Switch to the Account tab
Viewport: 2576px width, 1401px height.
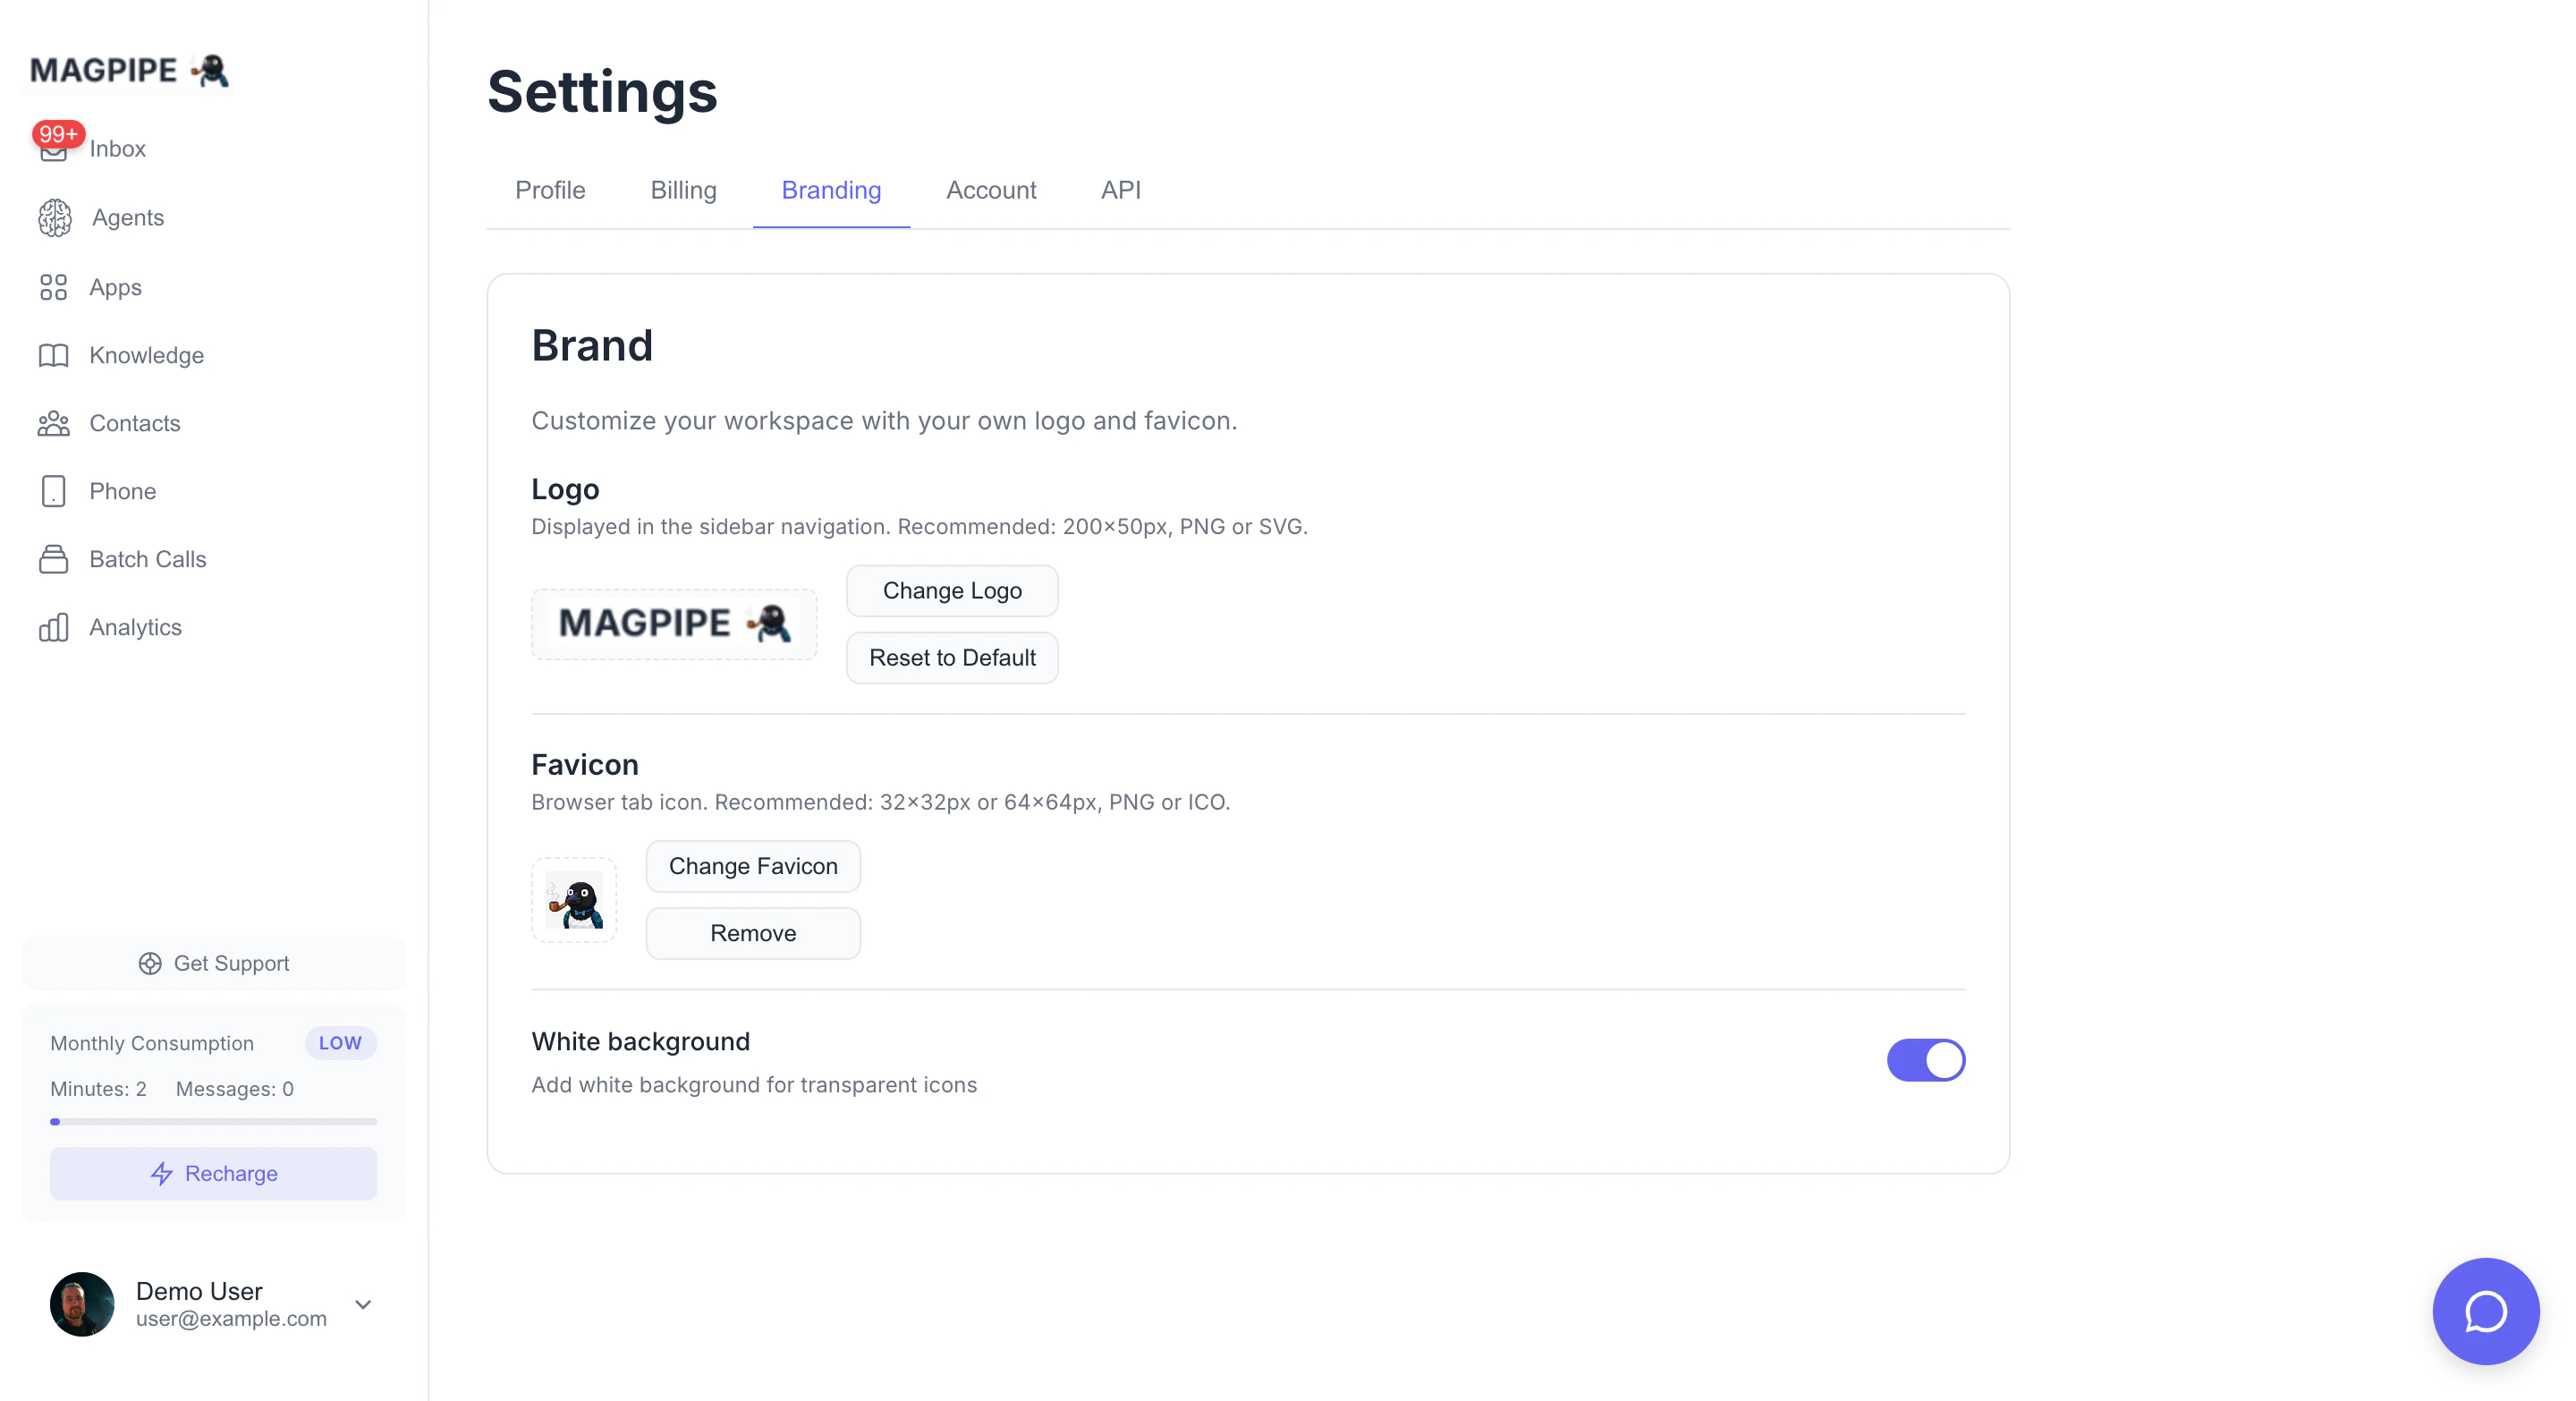pyautogui.click(x=990, y=190)
